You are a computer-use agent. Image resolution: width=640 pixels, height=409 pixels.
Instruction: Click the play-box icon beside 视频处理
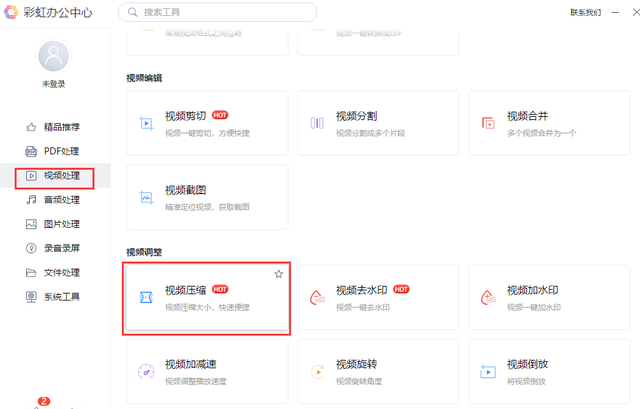(x=31, y=176)
